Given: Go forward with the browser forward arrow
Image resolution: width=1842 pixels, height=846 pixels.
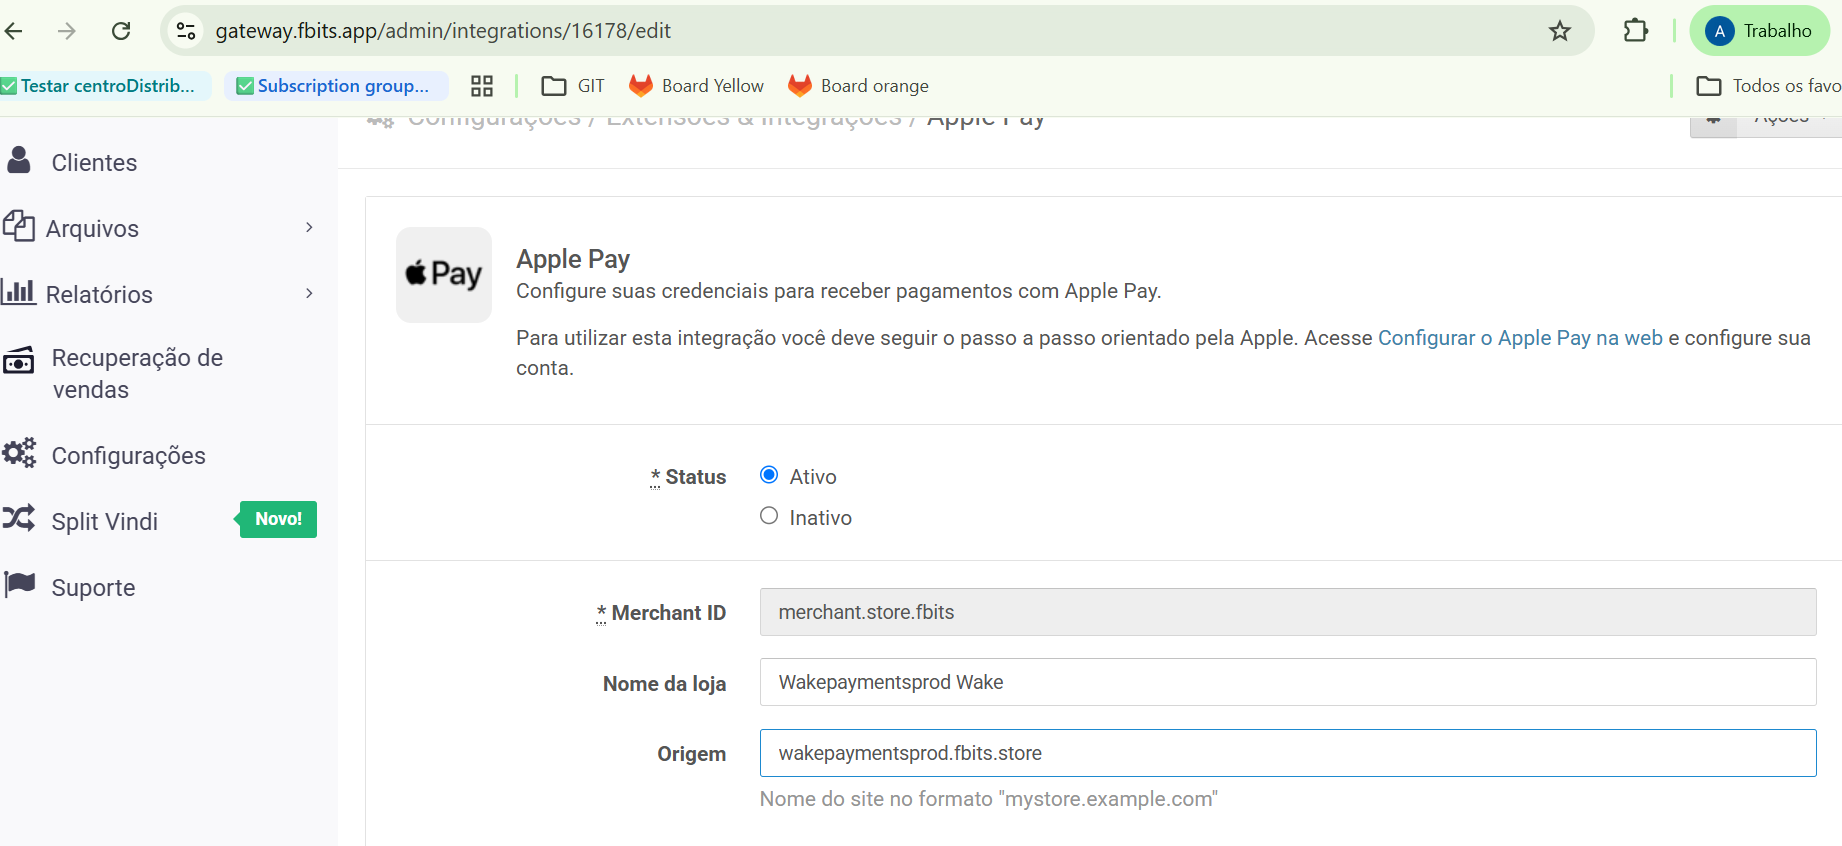Looking at the screenshot, I should 67,31.
